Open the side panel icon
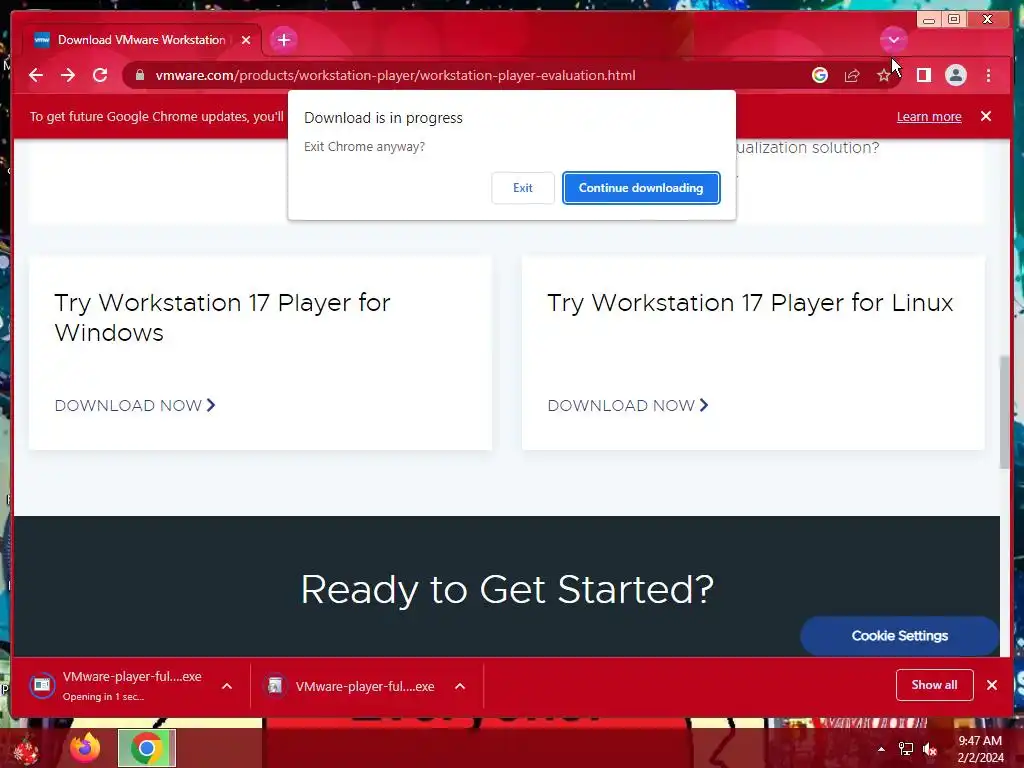 (x=923, y=75)
